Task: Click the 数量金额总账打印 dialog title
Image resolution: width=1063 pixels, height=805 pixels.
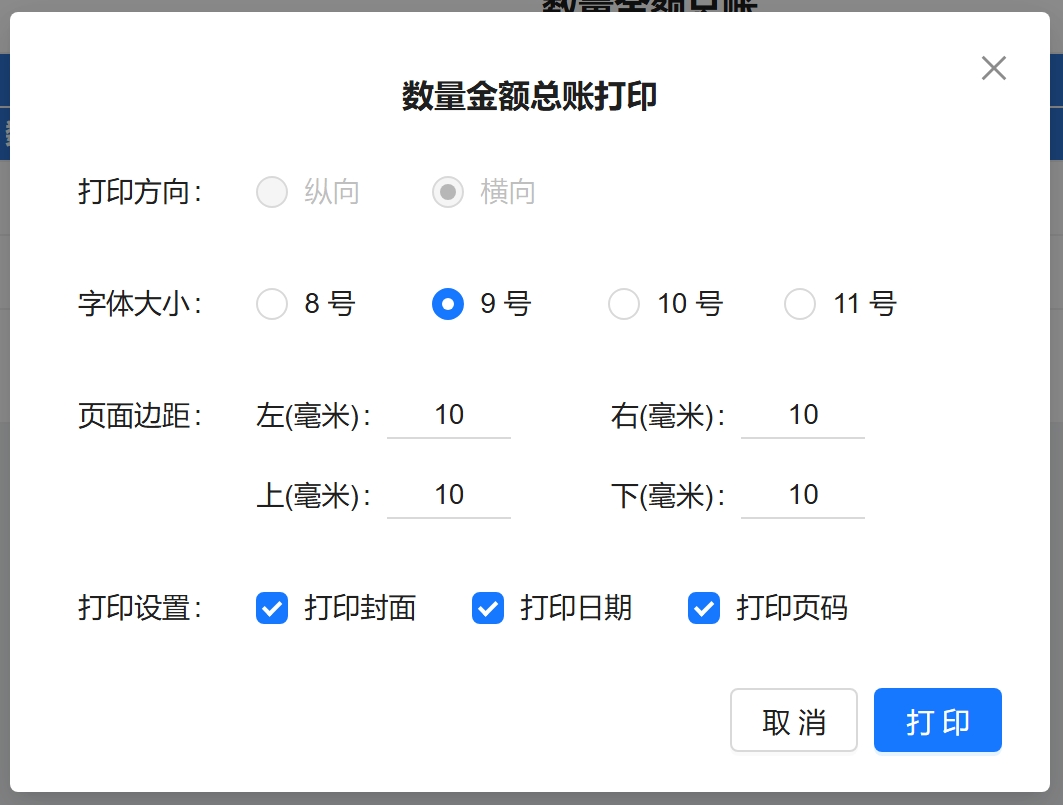Action: 530,97
